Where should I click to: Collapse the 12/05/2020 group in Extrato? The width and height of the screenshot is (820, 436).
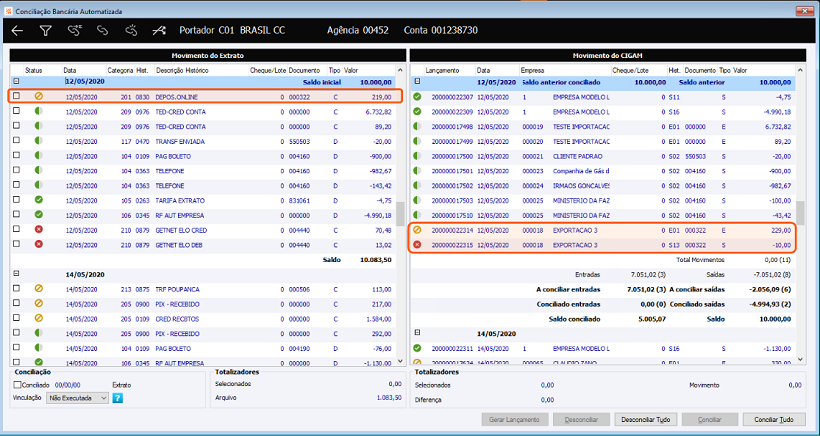(16, 82)
